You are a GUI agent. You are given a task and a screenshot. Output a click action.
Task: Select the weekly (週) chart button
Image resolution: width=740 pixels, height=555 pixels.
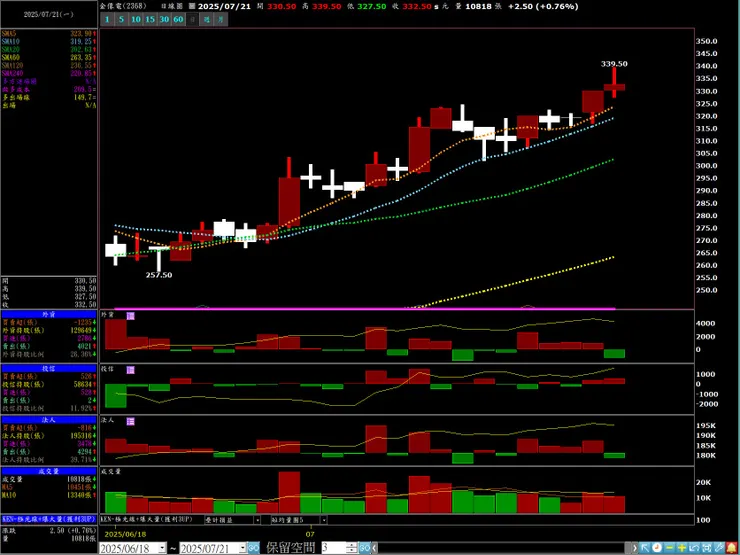pyautogui.click(x=206, y=19)
